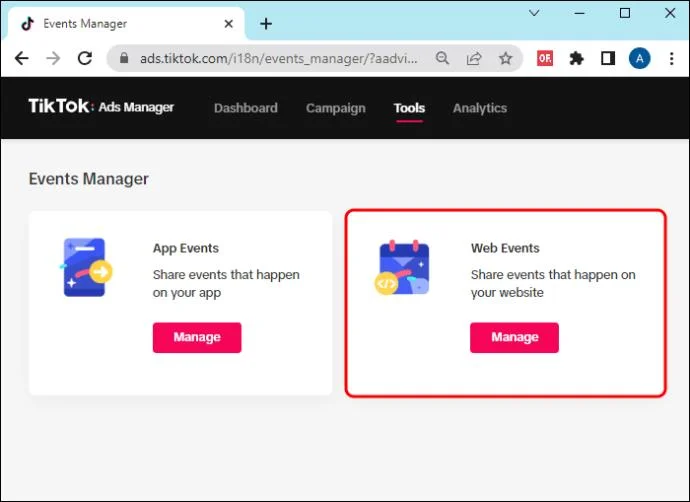This screenshot has width=690, height=502.
Task: Click Manage under Web Events
Action: point(514,337)
